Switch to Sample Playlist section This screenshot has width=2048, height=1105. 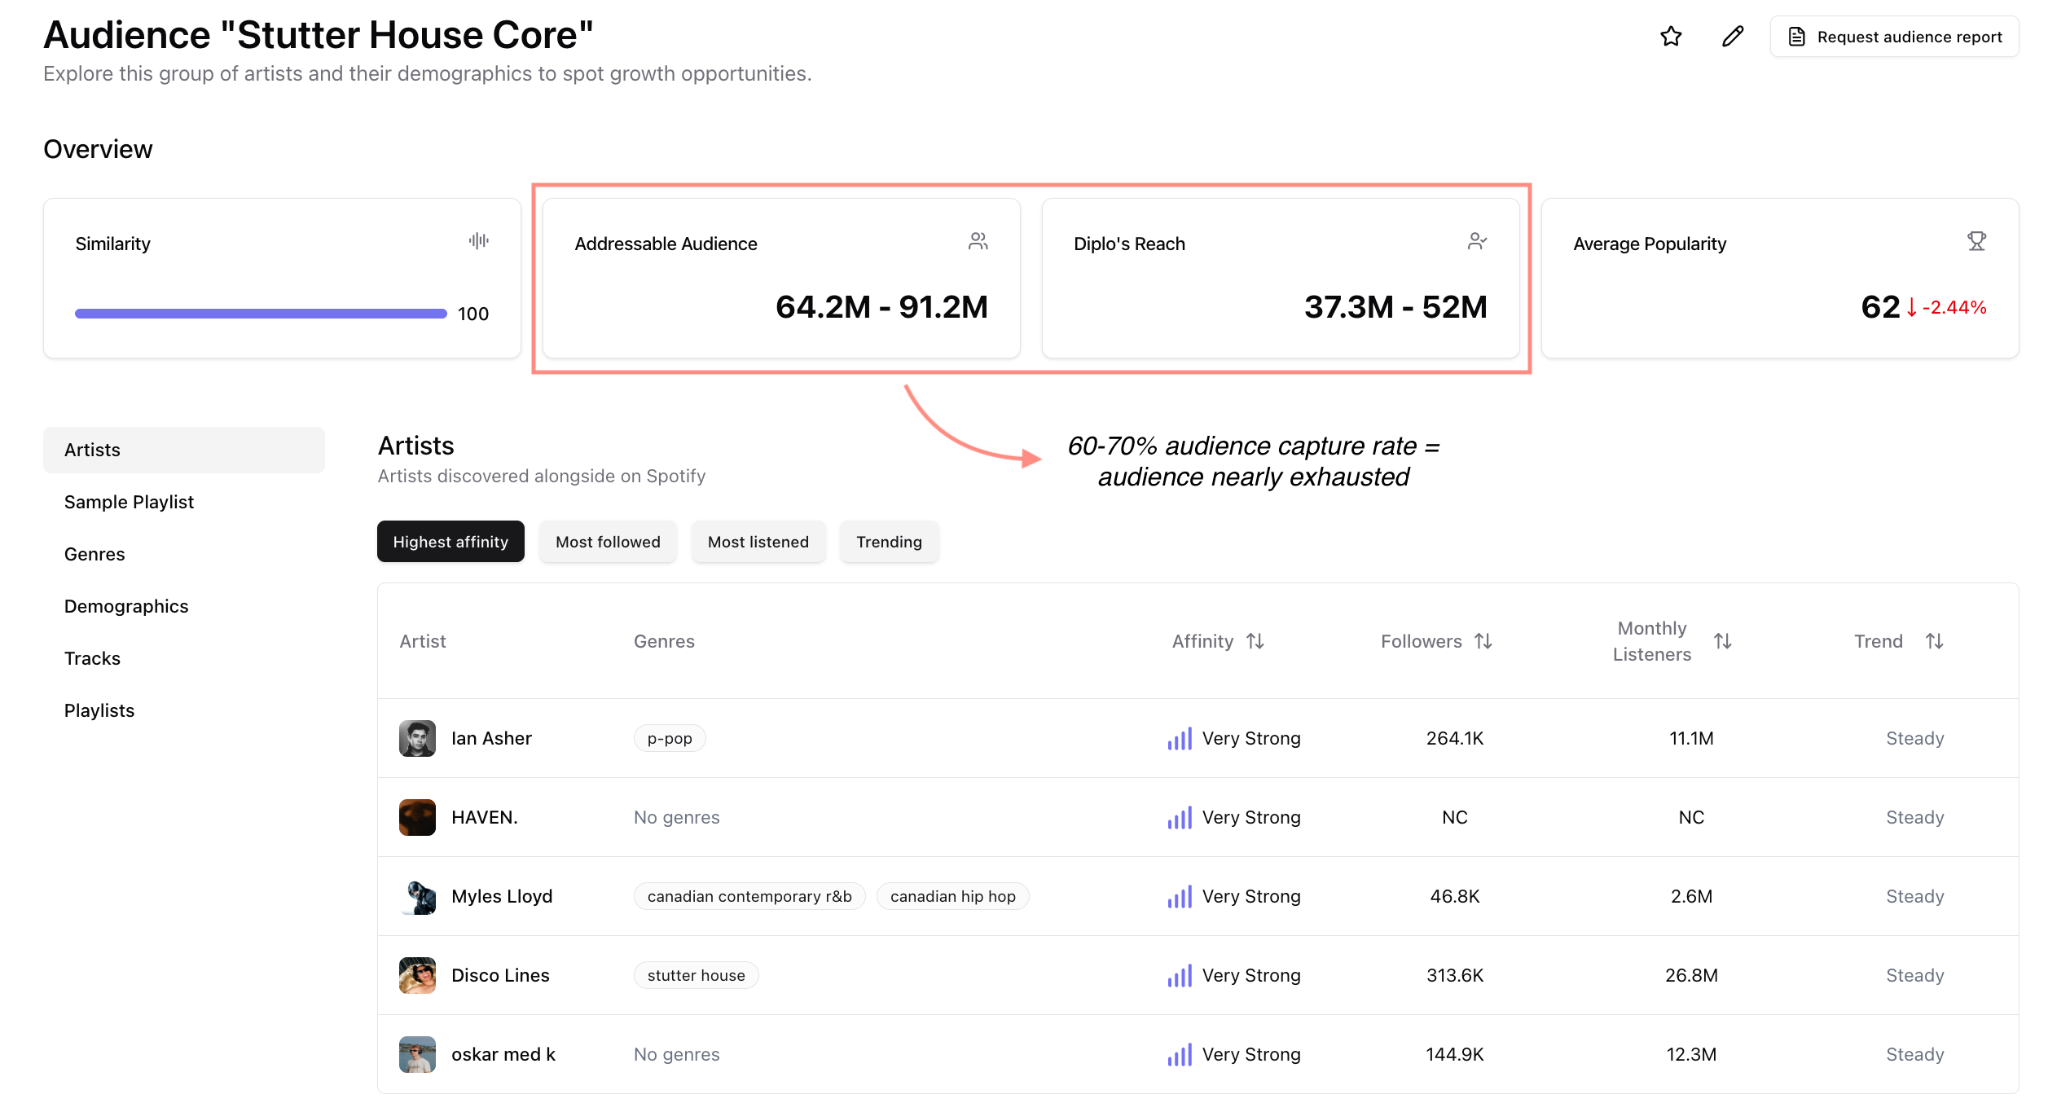tap(129, 502)
